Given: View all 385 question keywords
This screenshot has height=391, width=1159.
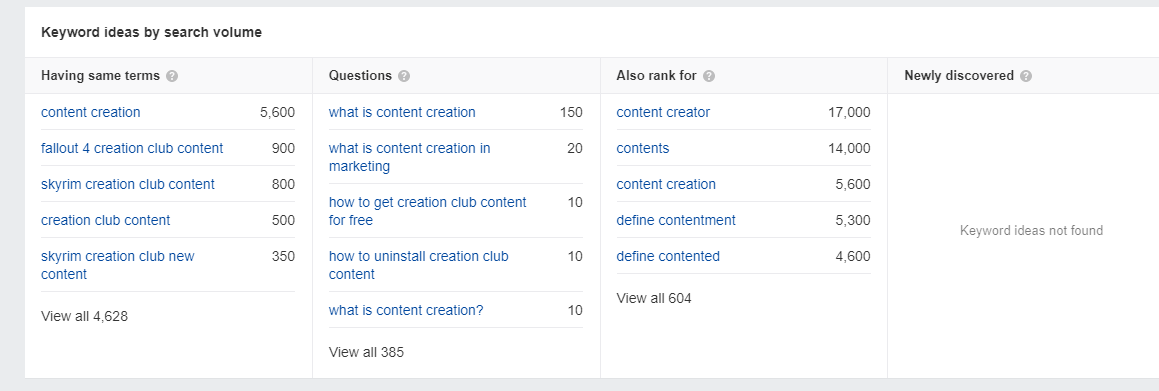Looking at the screenshot, I should click(x=367, y=353).
